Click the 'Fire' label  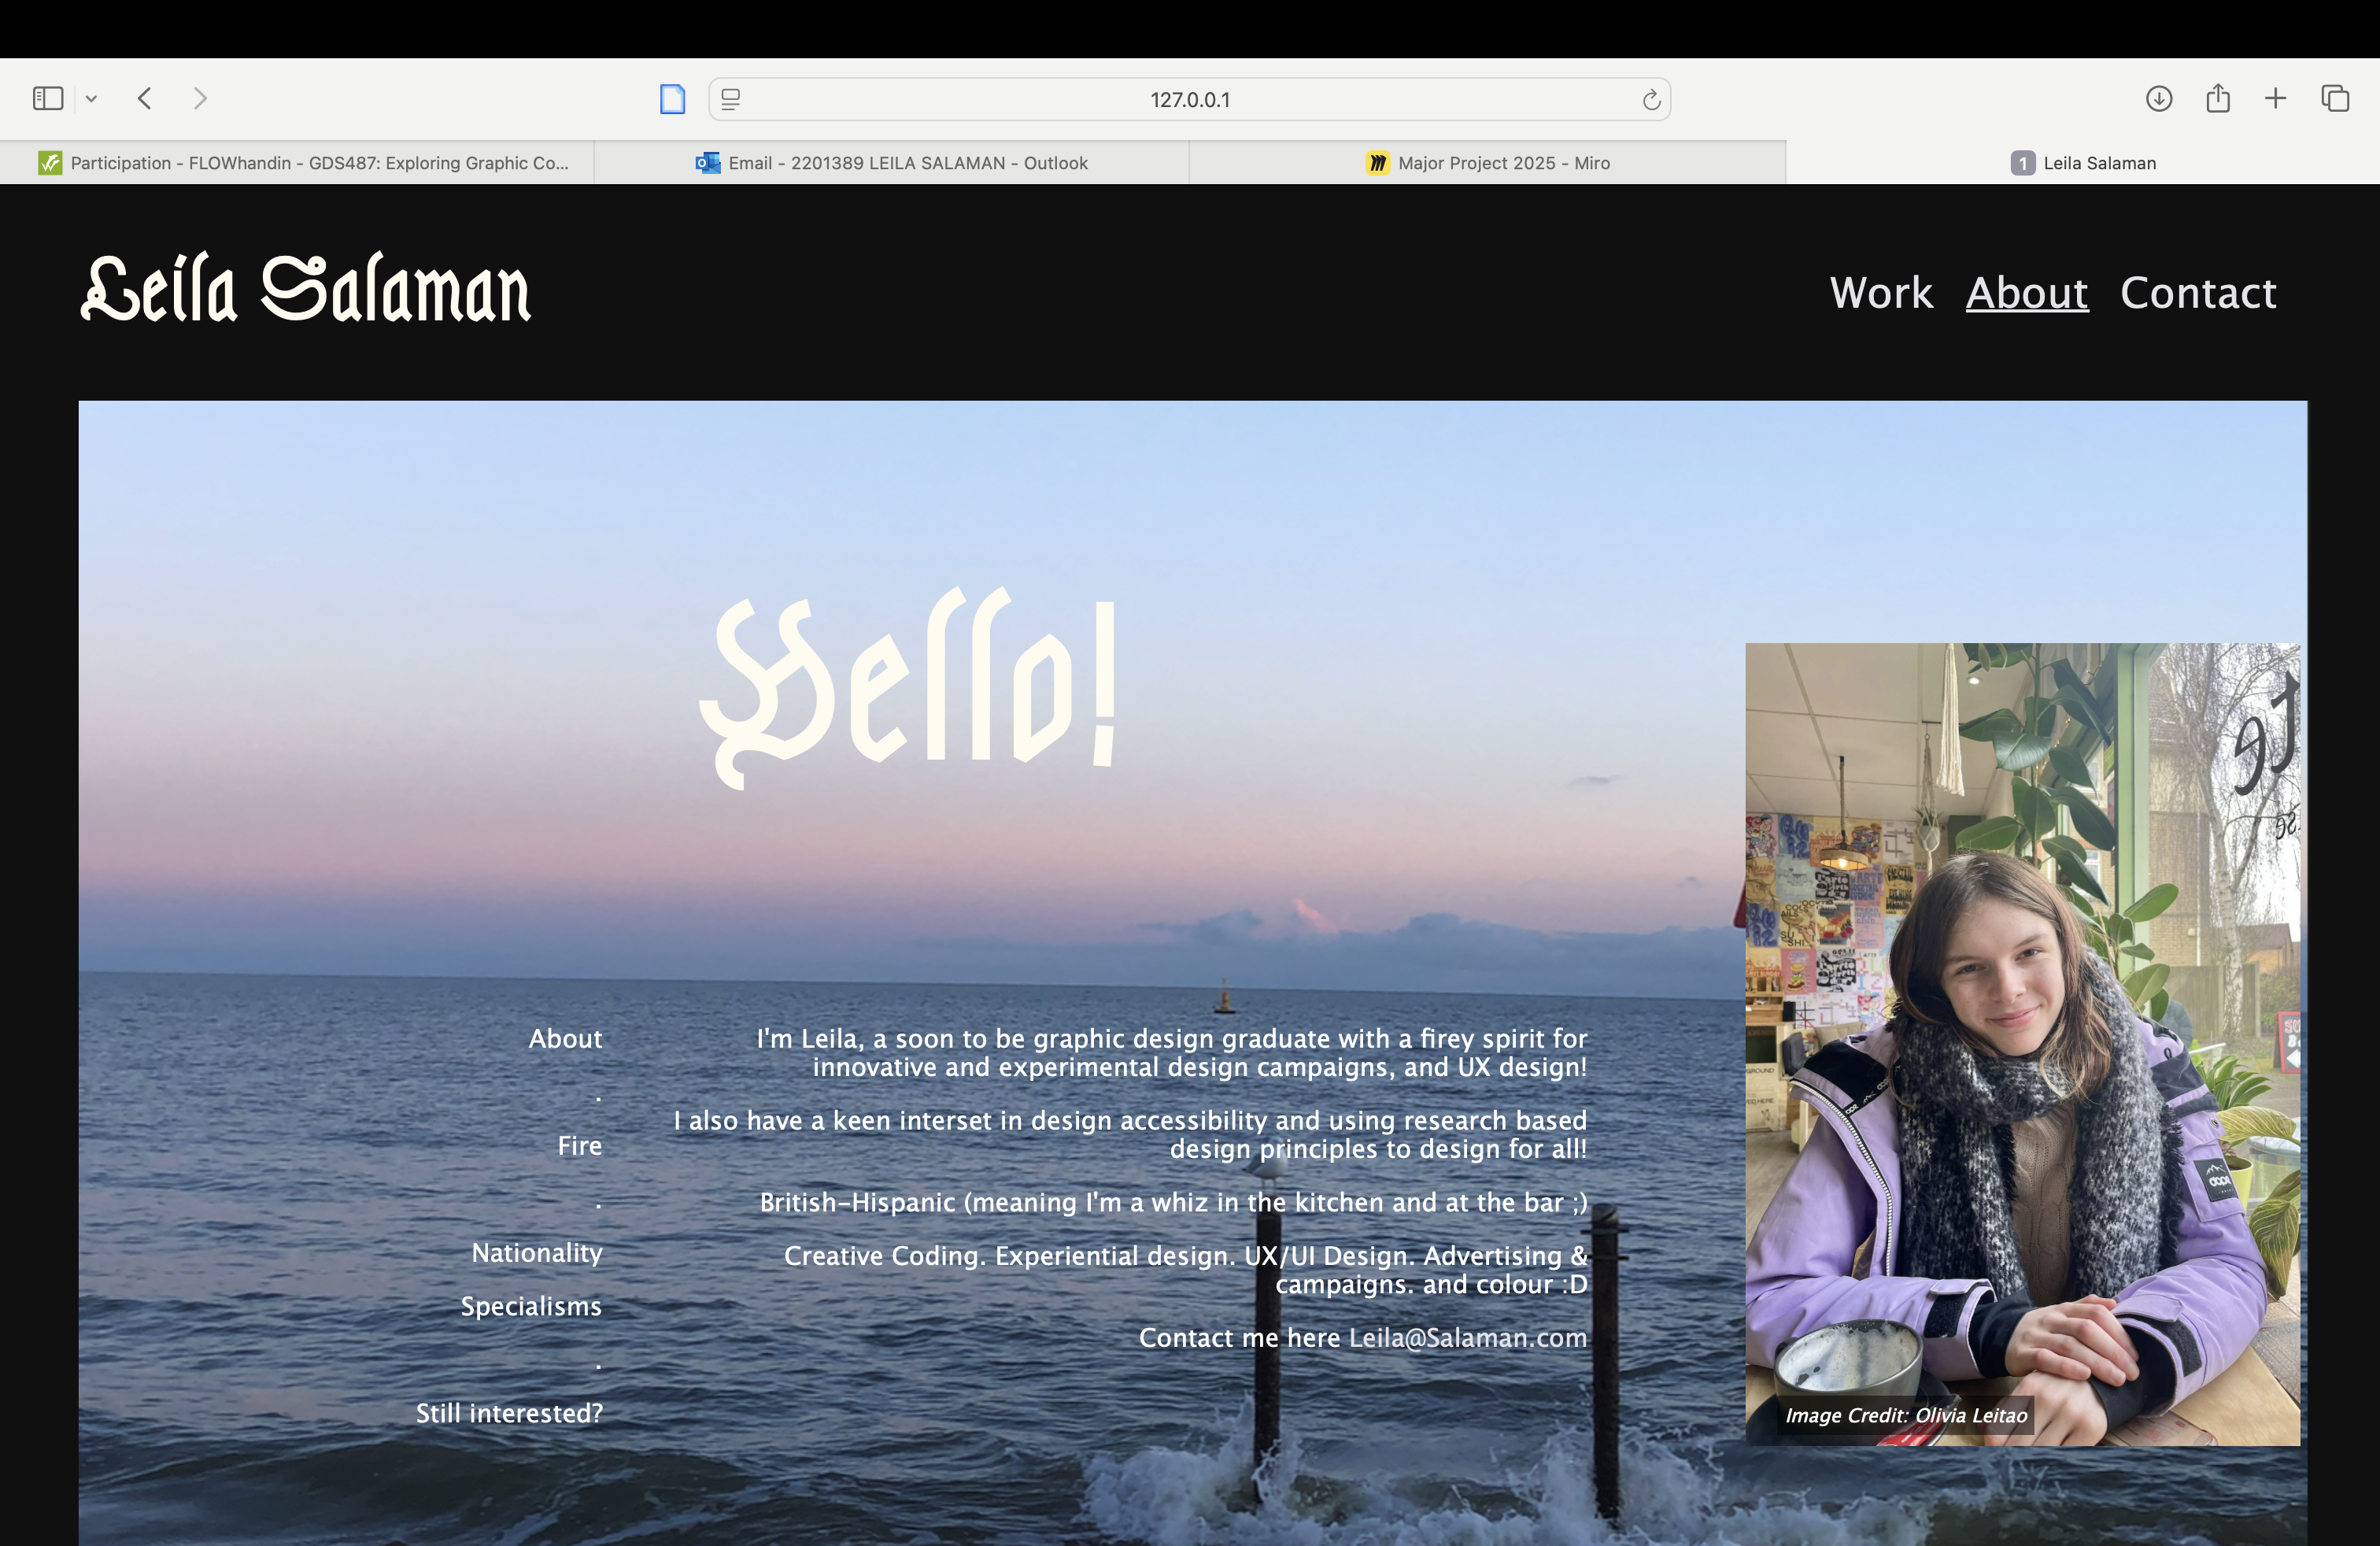[580, 1145]
